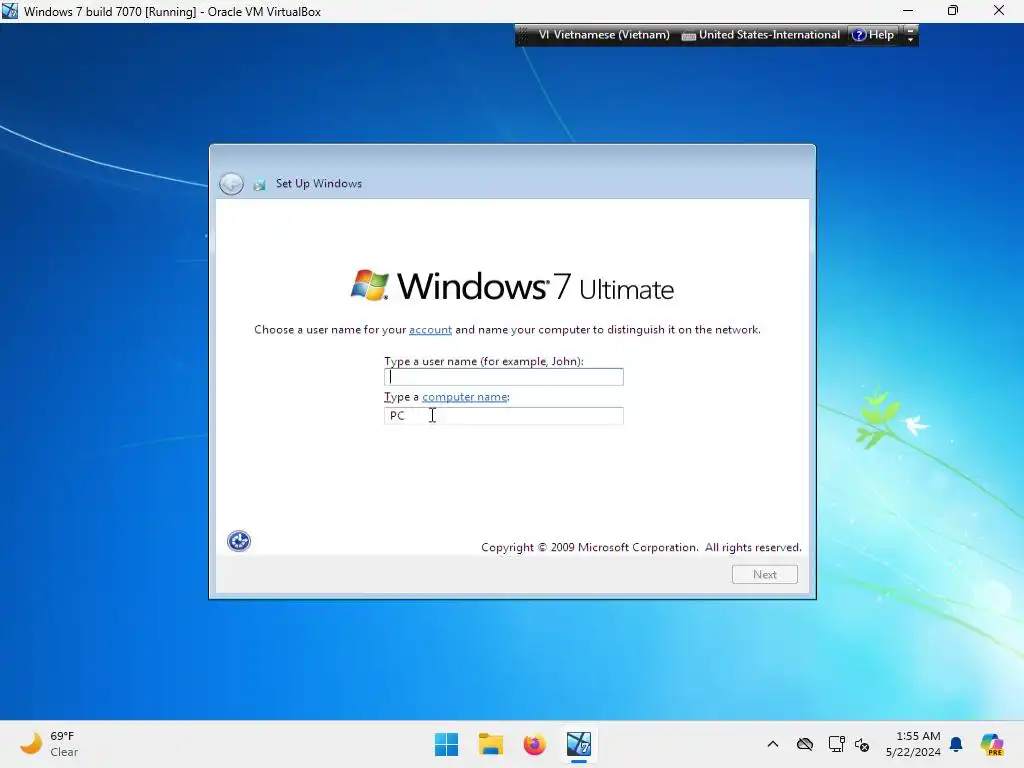
Task: Open the computer name help link
Action: click(x=464, y=397)
